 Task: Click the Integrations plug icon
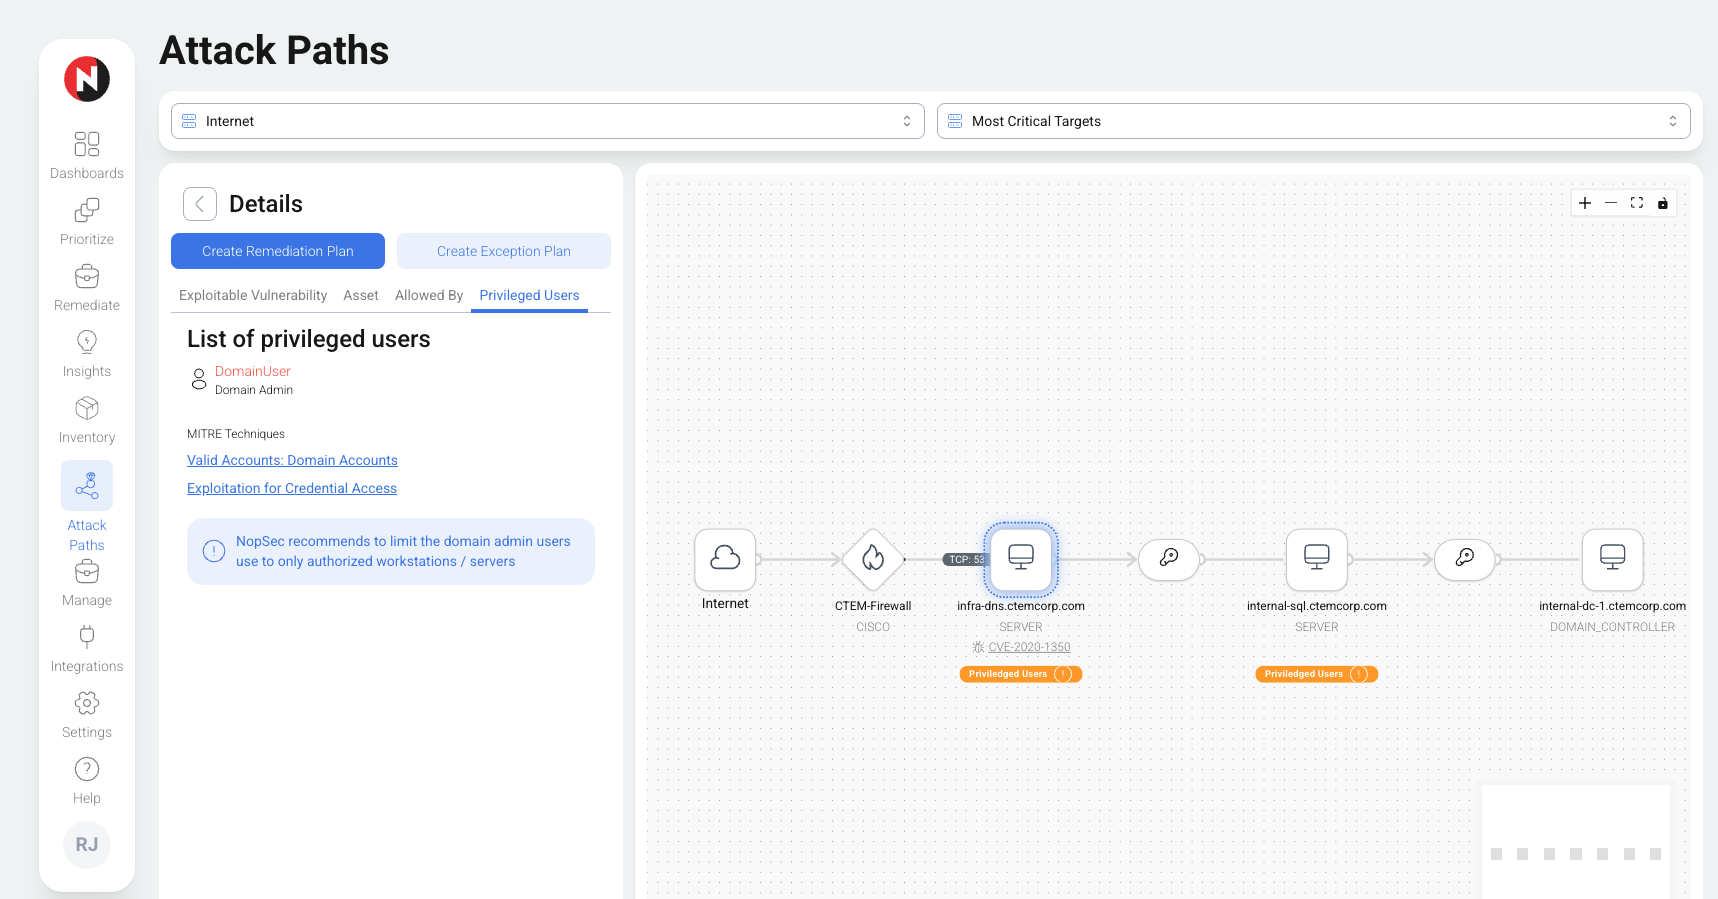pos(87,637)
